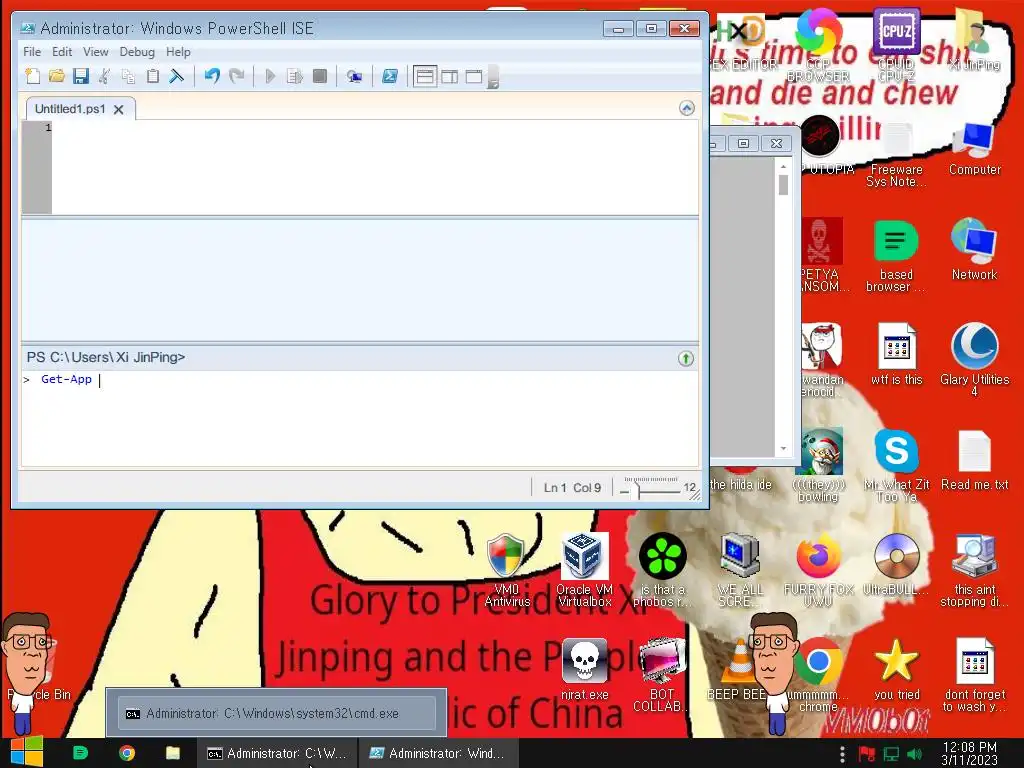Open 'wtf is this' desktop icon
This screenshot has height=768, width=1024.
click(896, 355)
